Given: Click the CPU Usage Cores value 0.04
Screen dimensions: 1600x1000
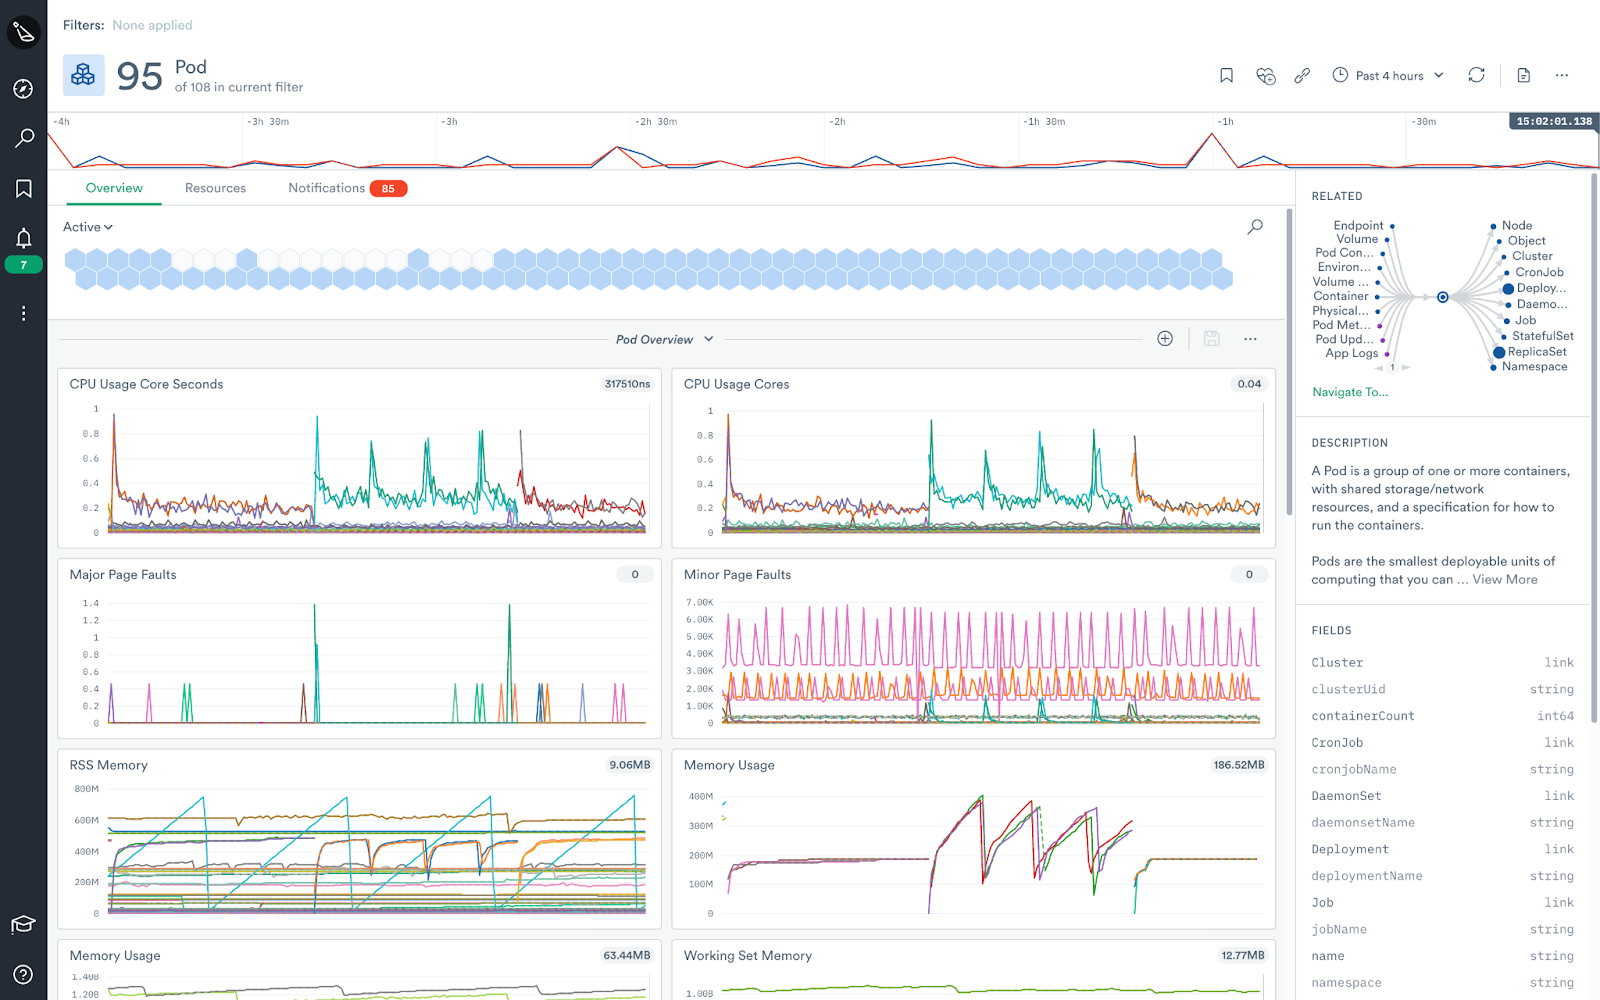Looking at the screenshot, I should (x=1249, y=384).
